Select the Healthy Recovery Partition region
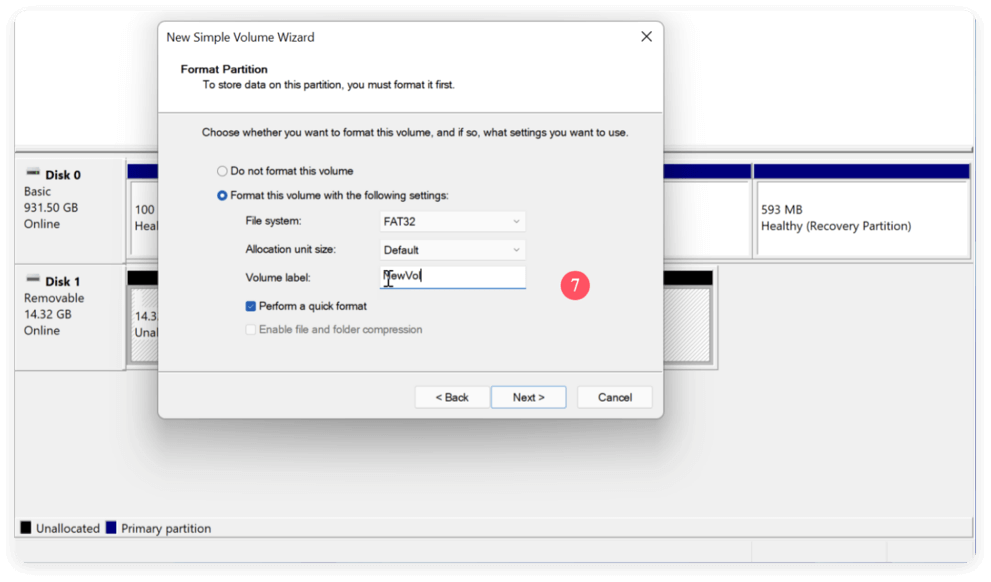This screenshot has height=582, width=991. tap(861, 217)
